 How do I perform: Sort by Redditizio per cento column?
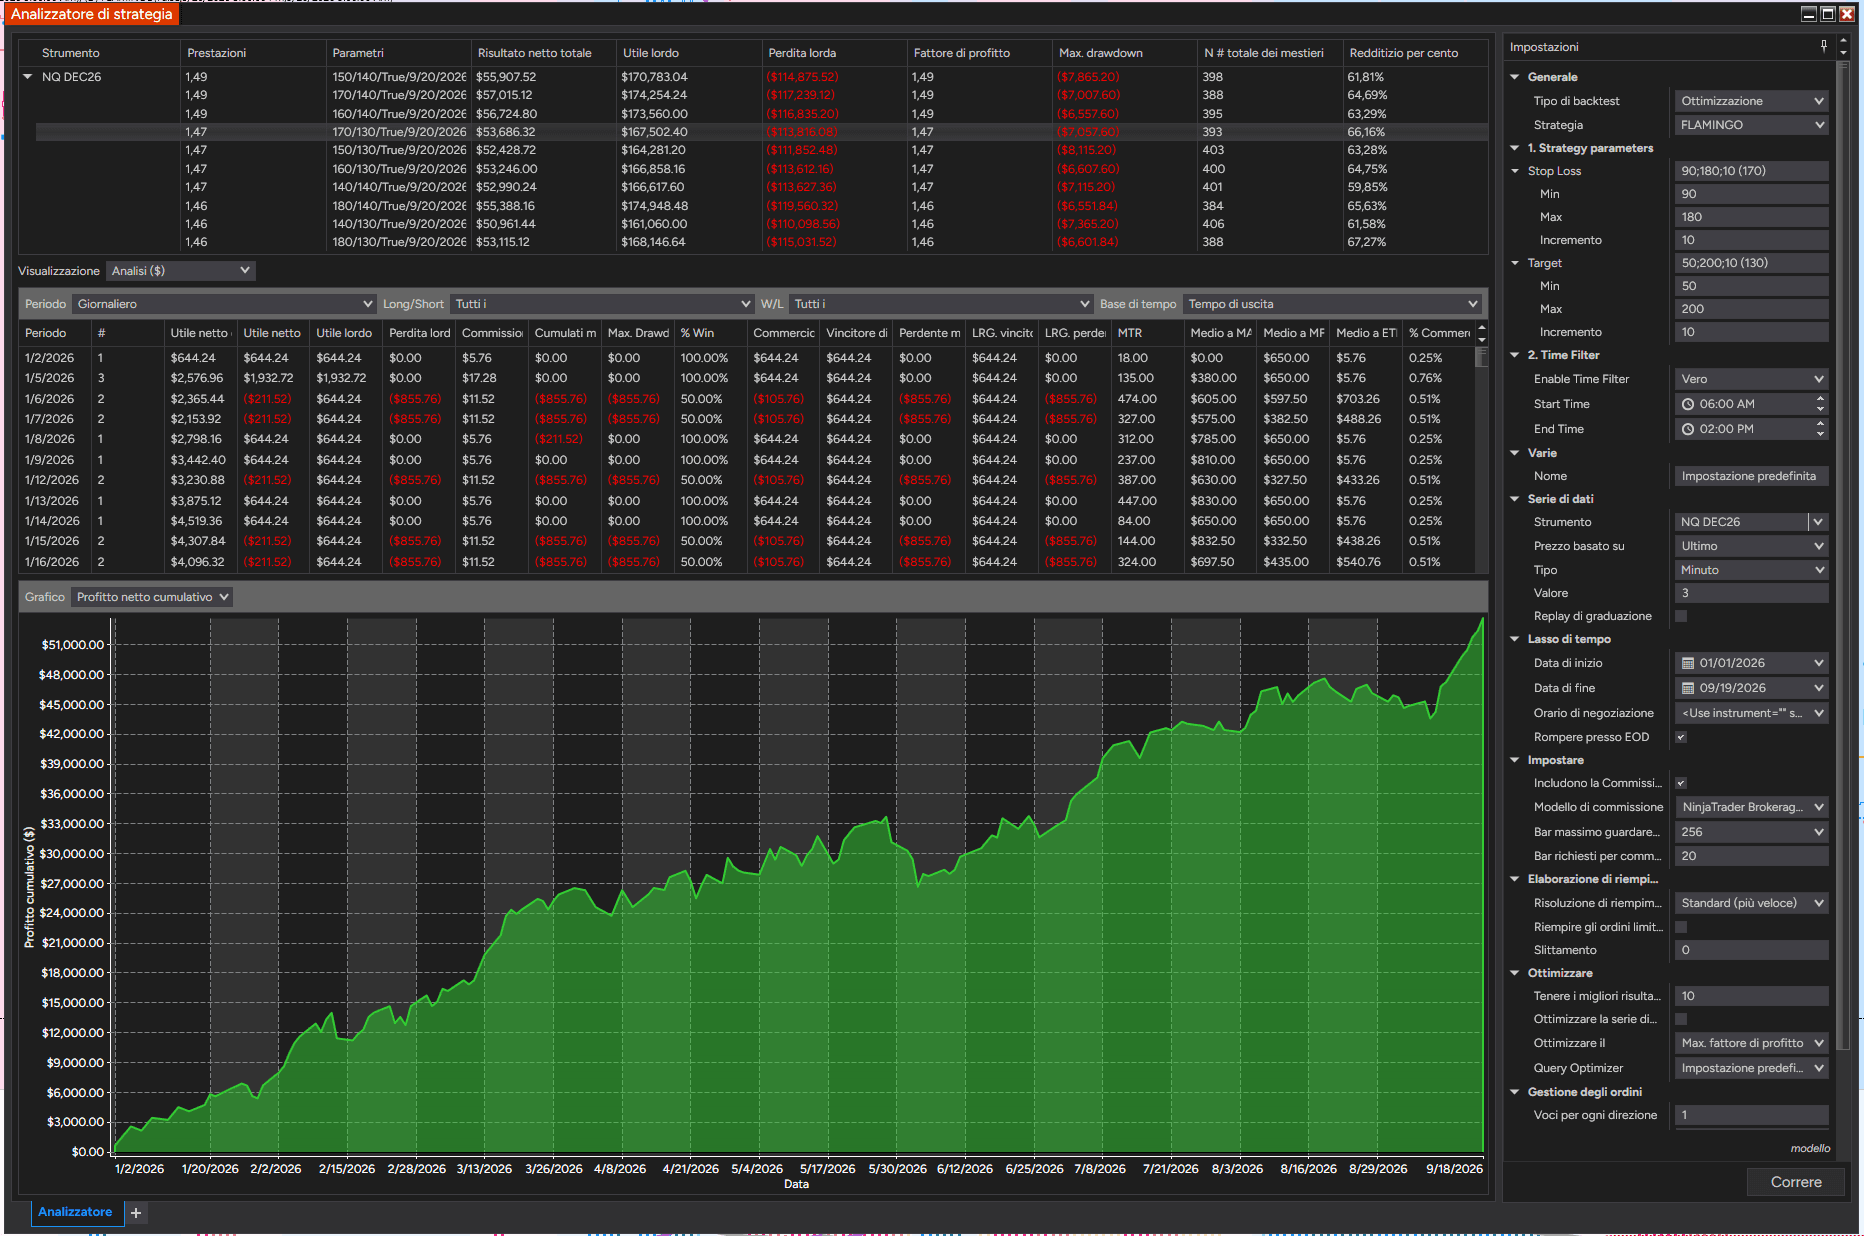[x=1414, y=53]
